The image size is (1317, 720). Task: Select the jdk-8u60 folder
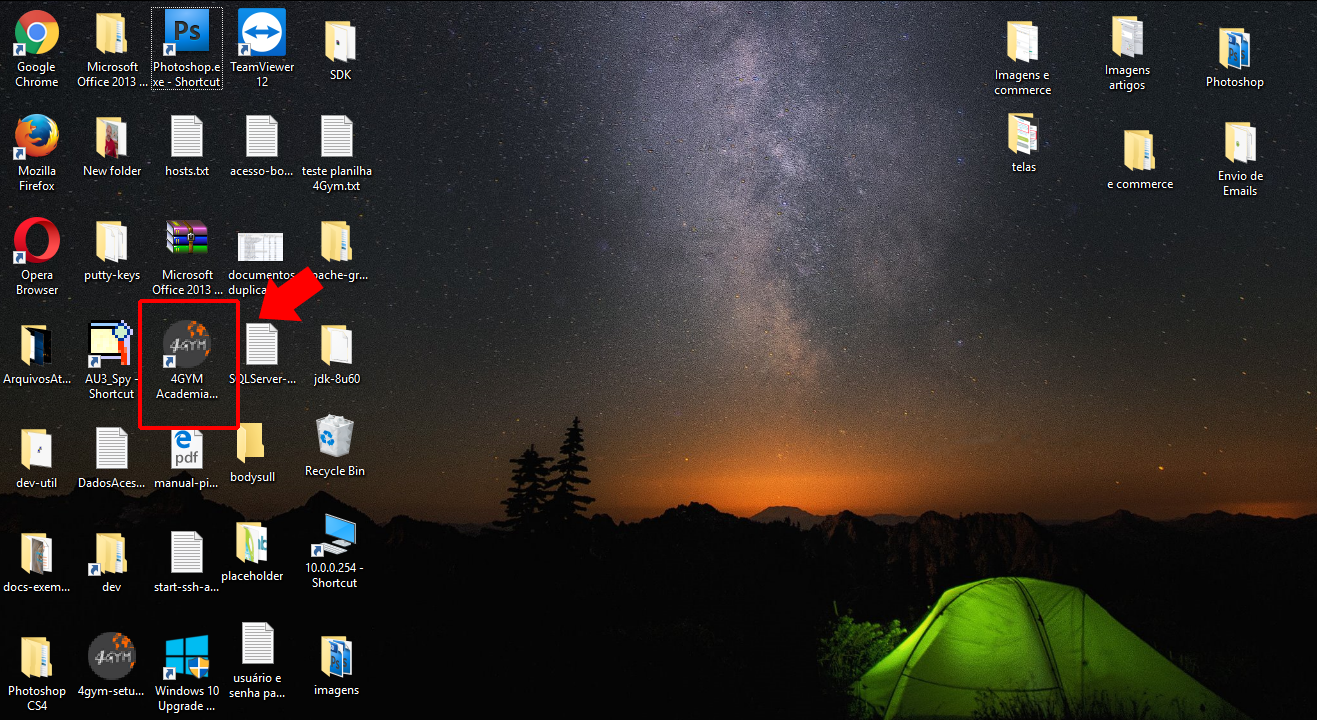pyautogui.click(x=336, y=345)
